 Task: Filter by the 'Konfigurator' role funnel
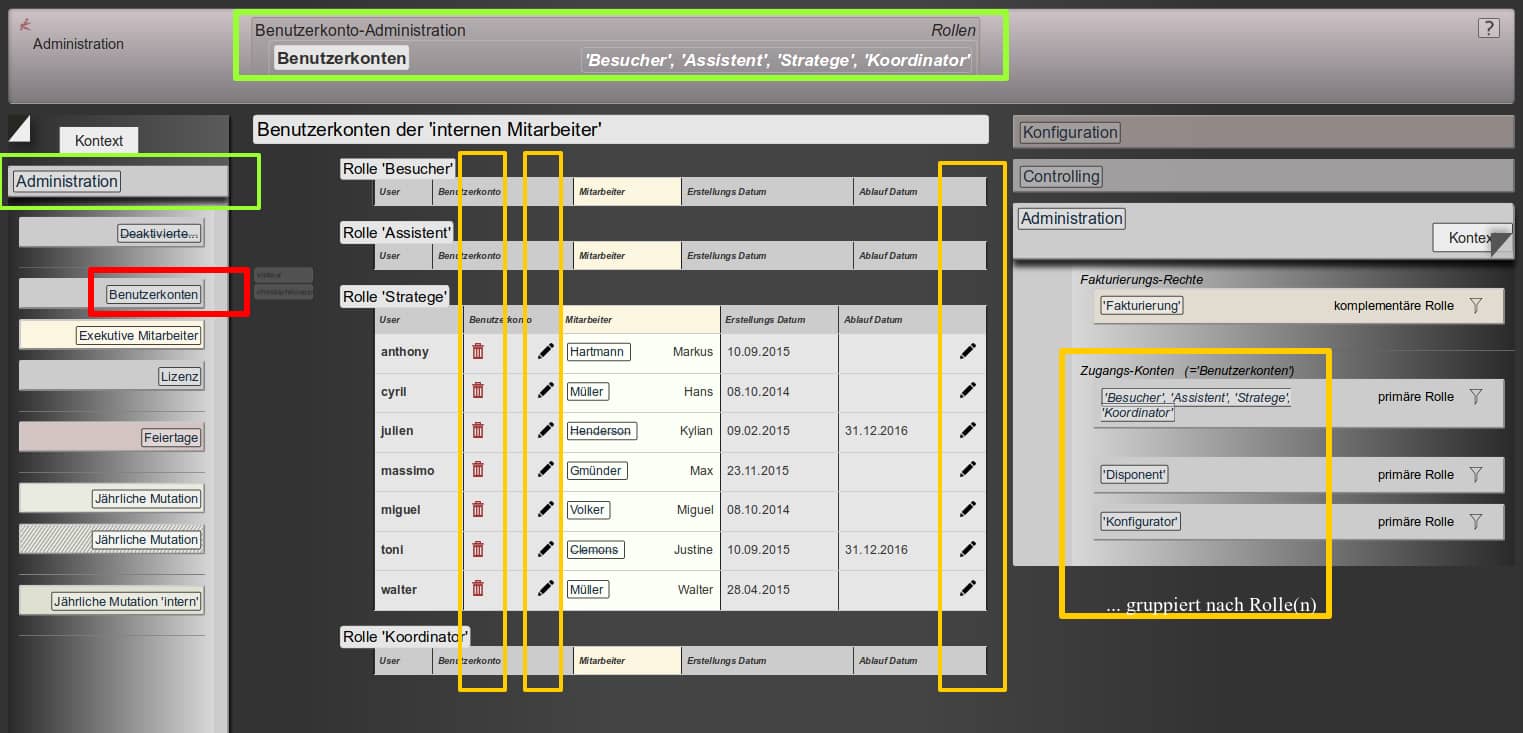[x=1475, y=522]
